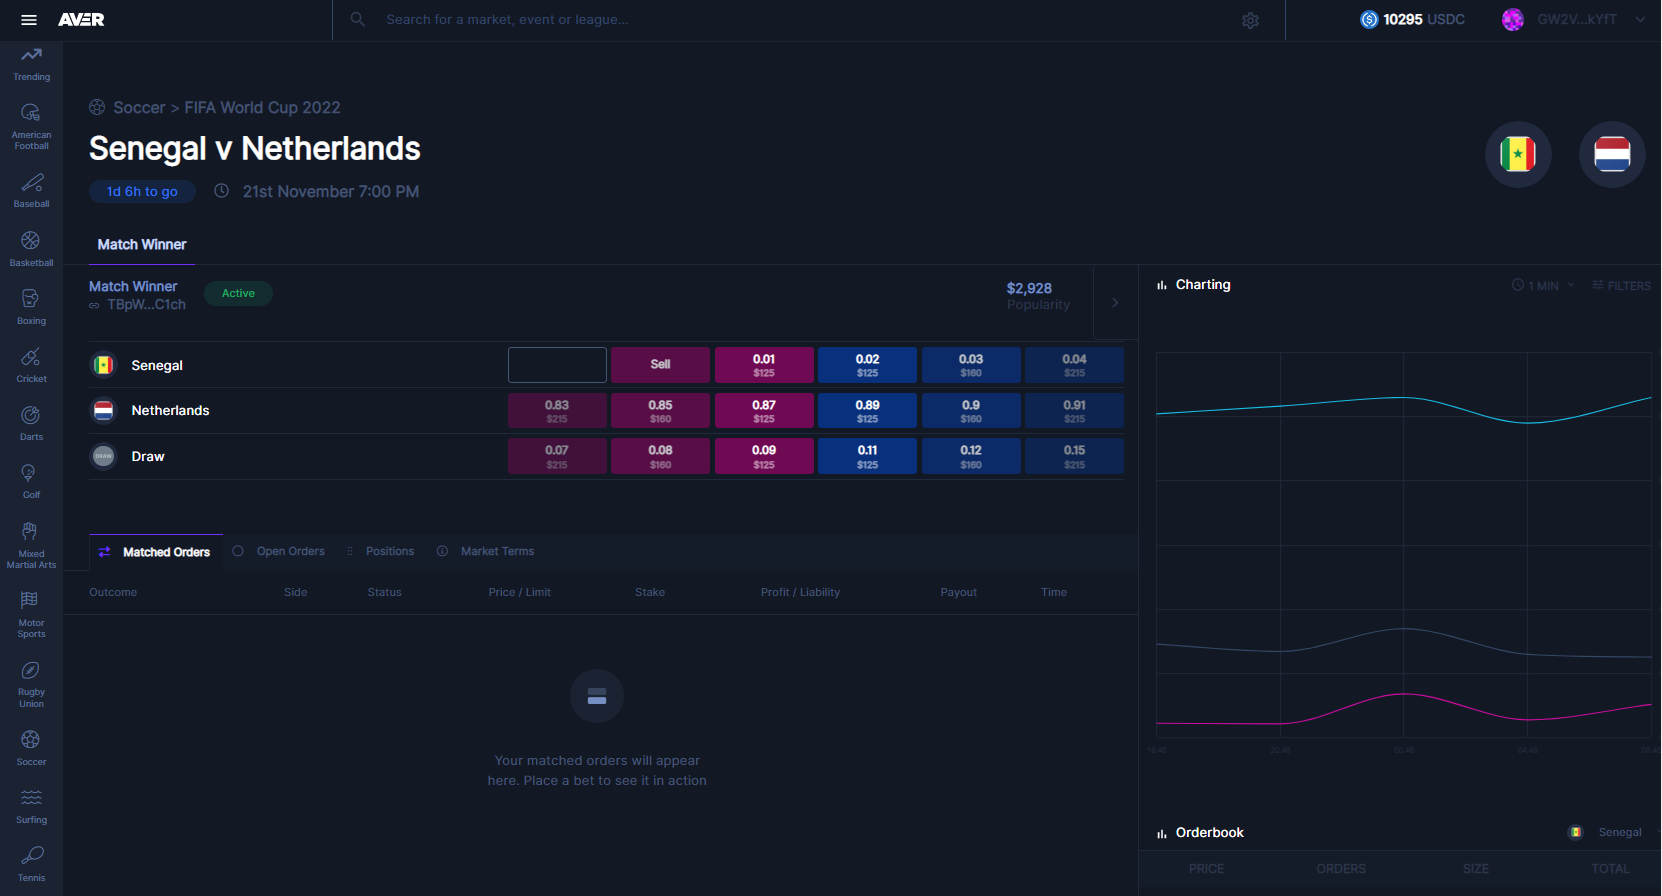Open chart FILTERS option
The image size is (1662, 896).
coord(1621,285)
